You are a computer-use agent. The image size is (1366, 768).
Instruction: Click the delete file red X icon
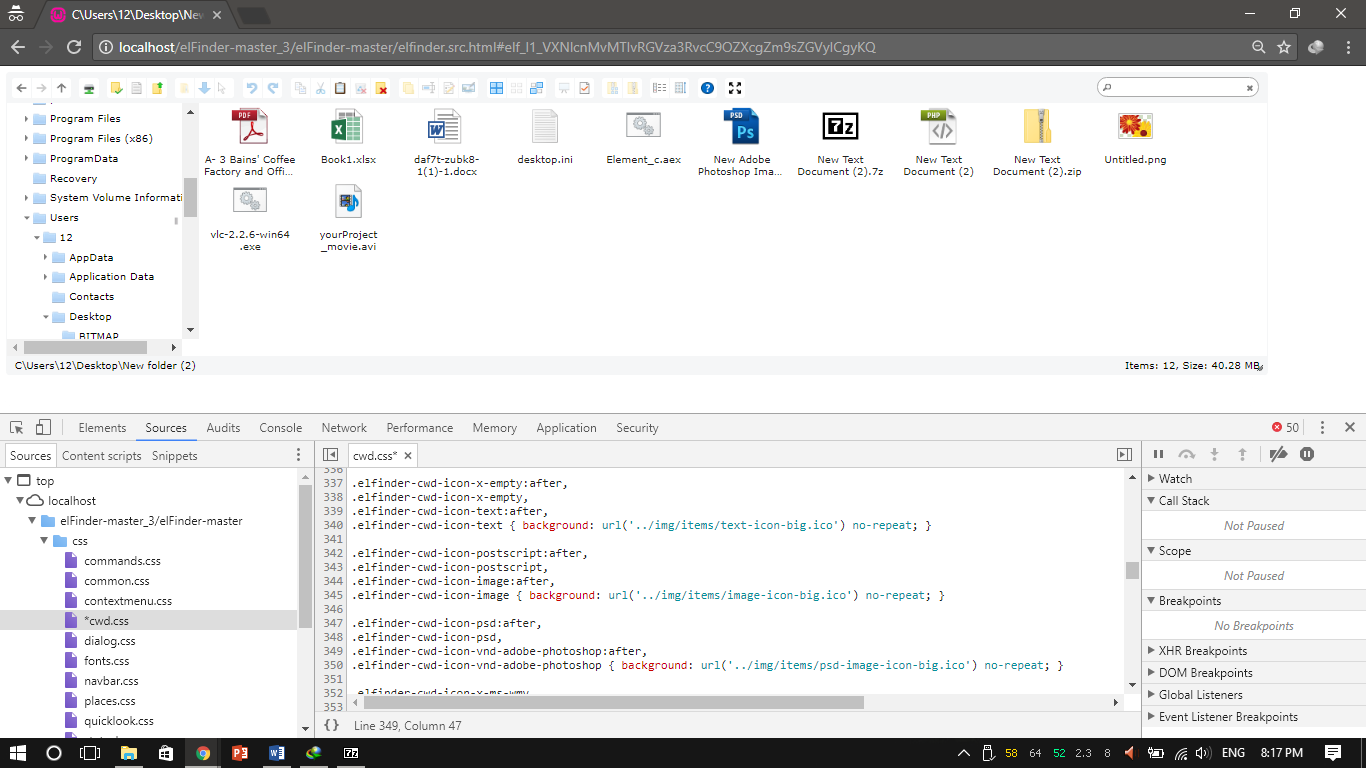(381, 88)
